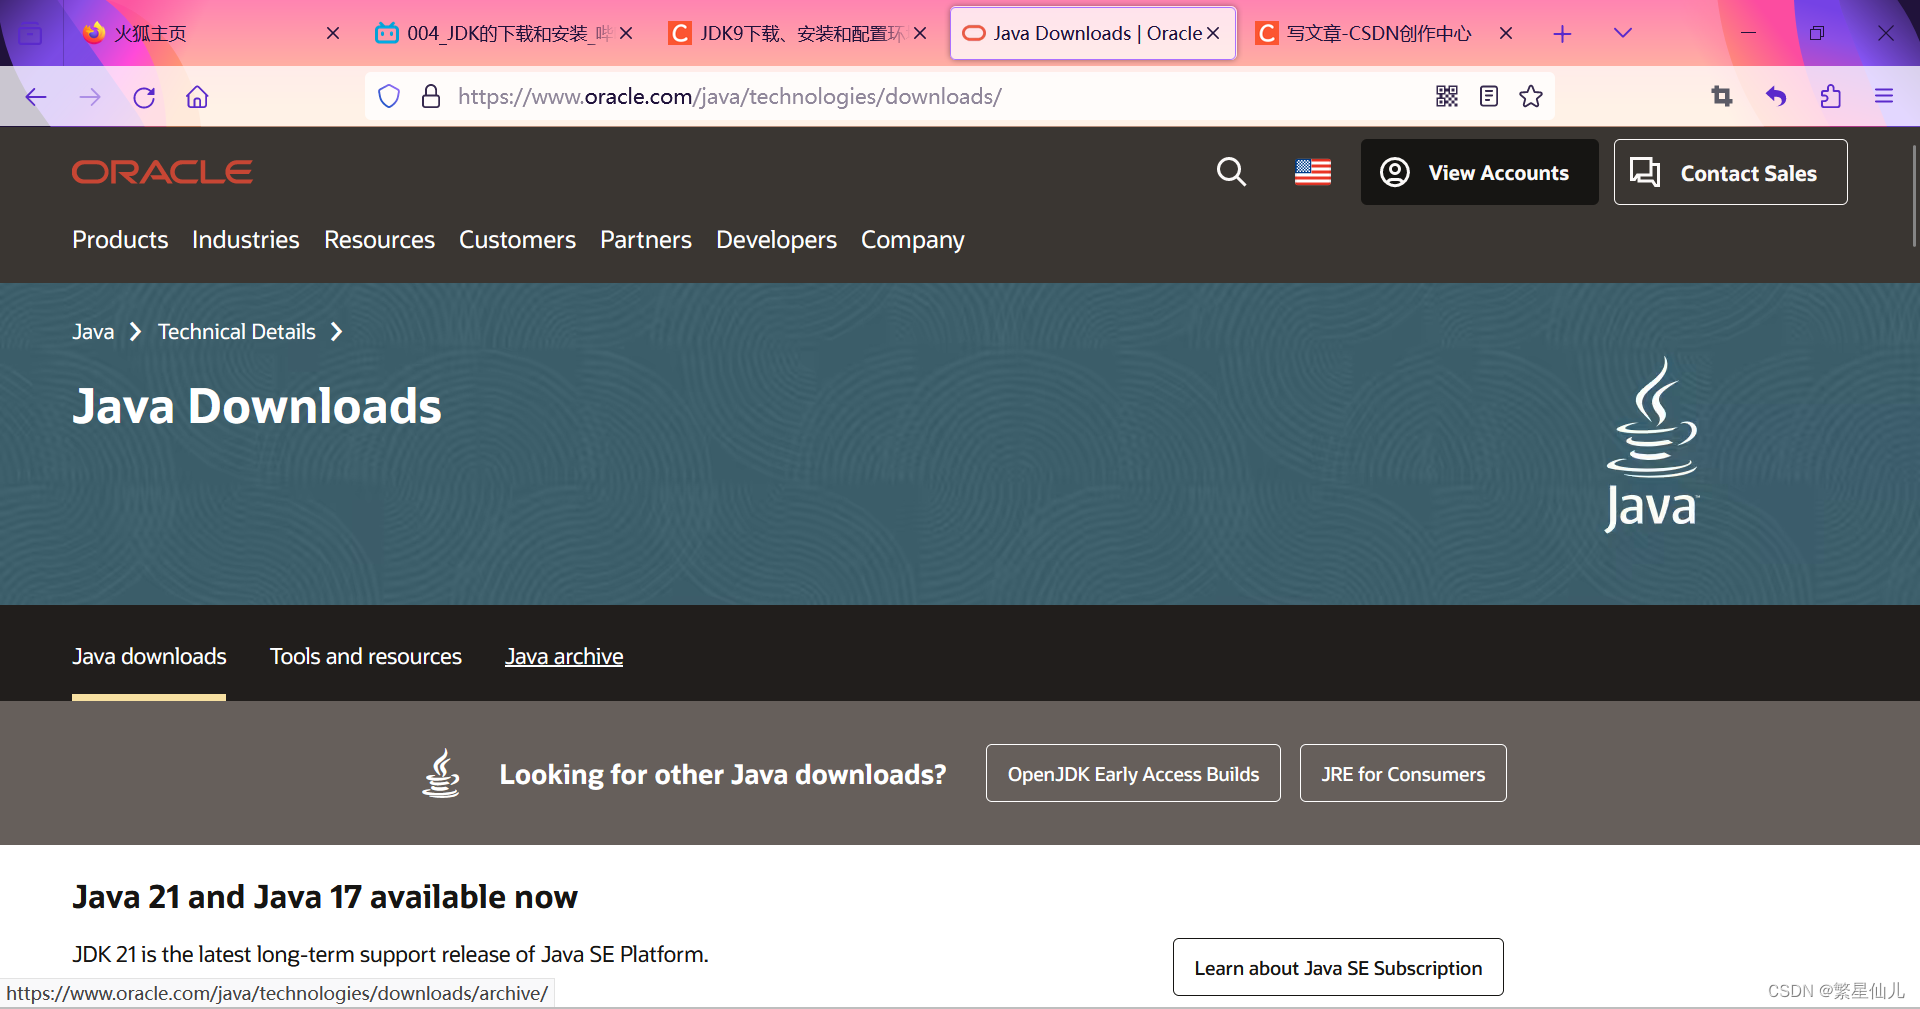Open the Products menu
This screenshot has height=1009, width=1920.
click(120, 240)
